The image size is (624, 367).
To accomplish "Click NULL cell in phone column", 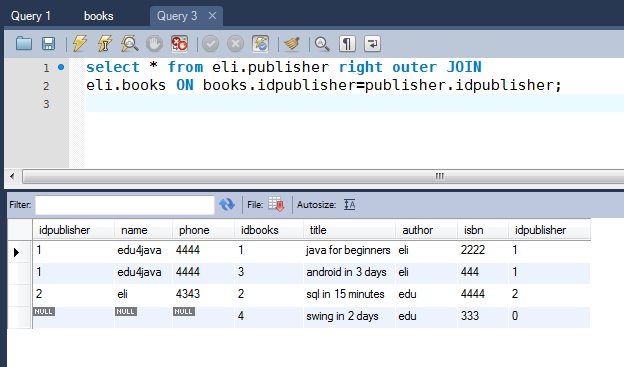I will coord(203,317).
